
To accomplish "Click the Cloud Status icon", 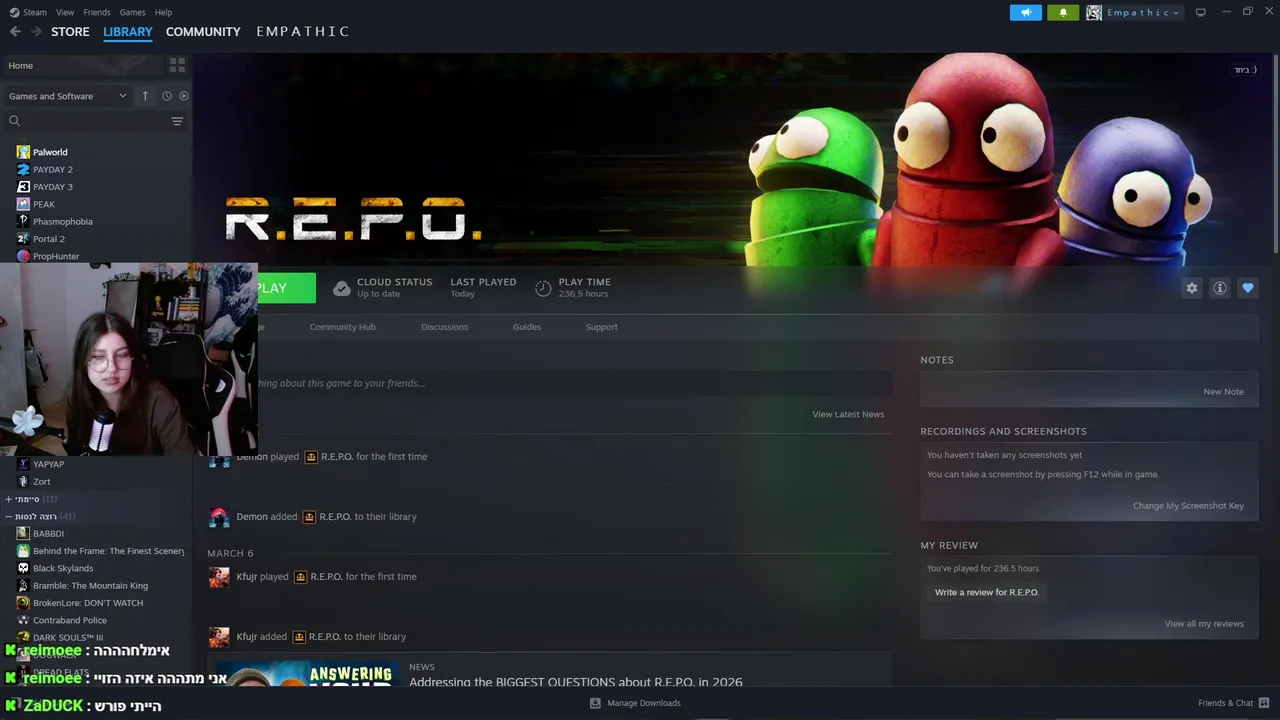I will [x=342, y=288].
